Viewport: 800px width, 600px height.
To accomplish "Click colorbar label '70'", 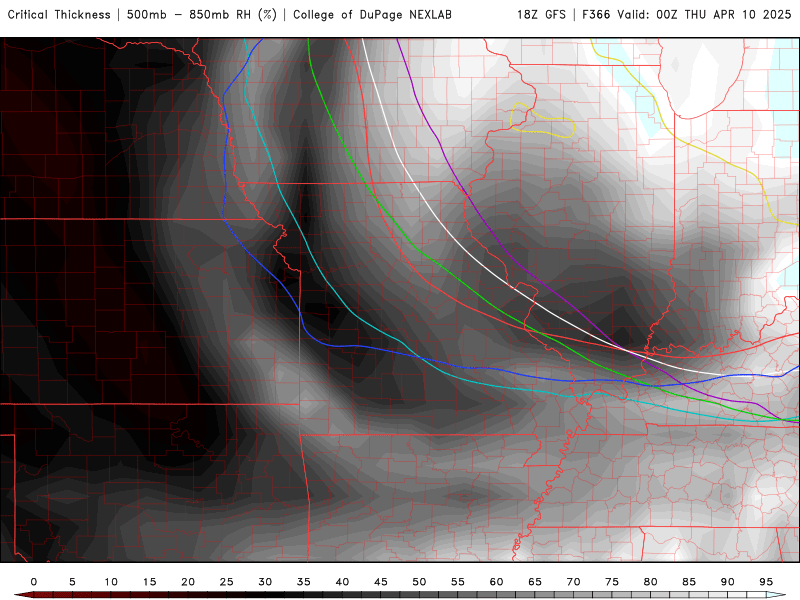I will (x=573, y=582).
